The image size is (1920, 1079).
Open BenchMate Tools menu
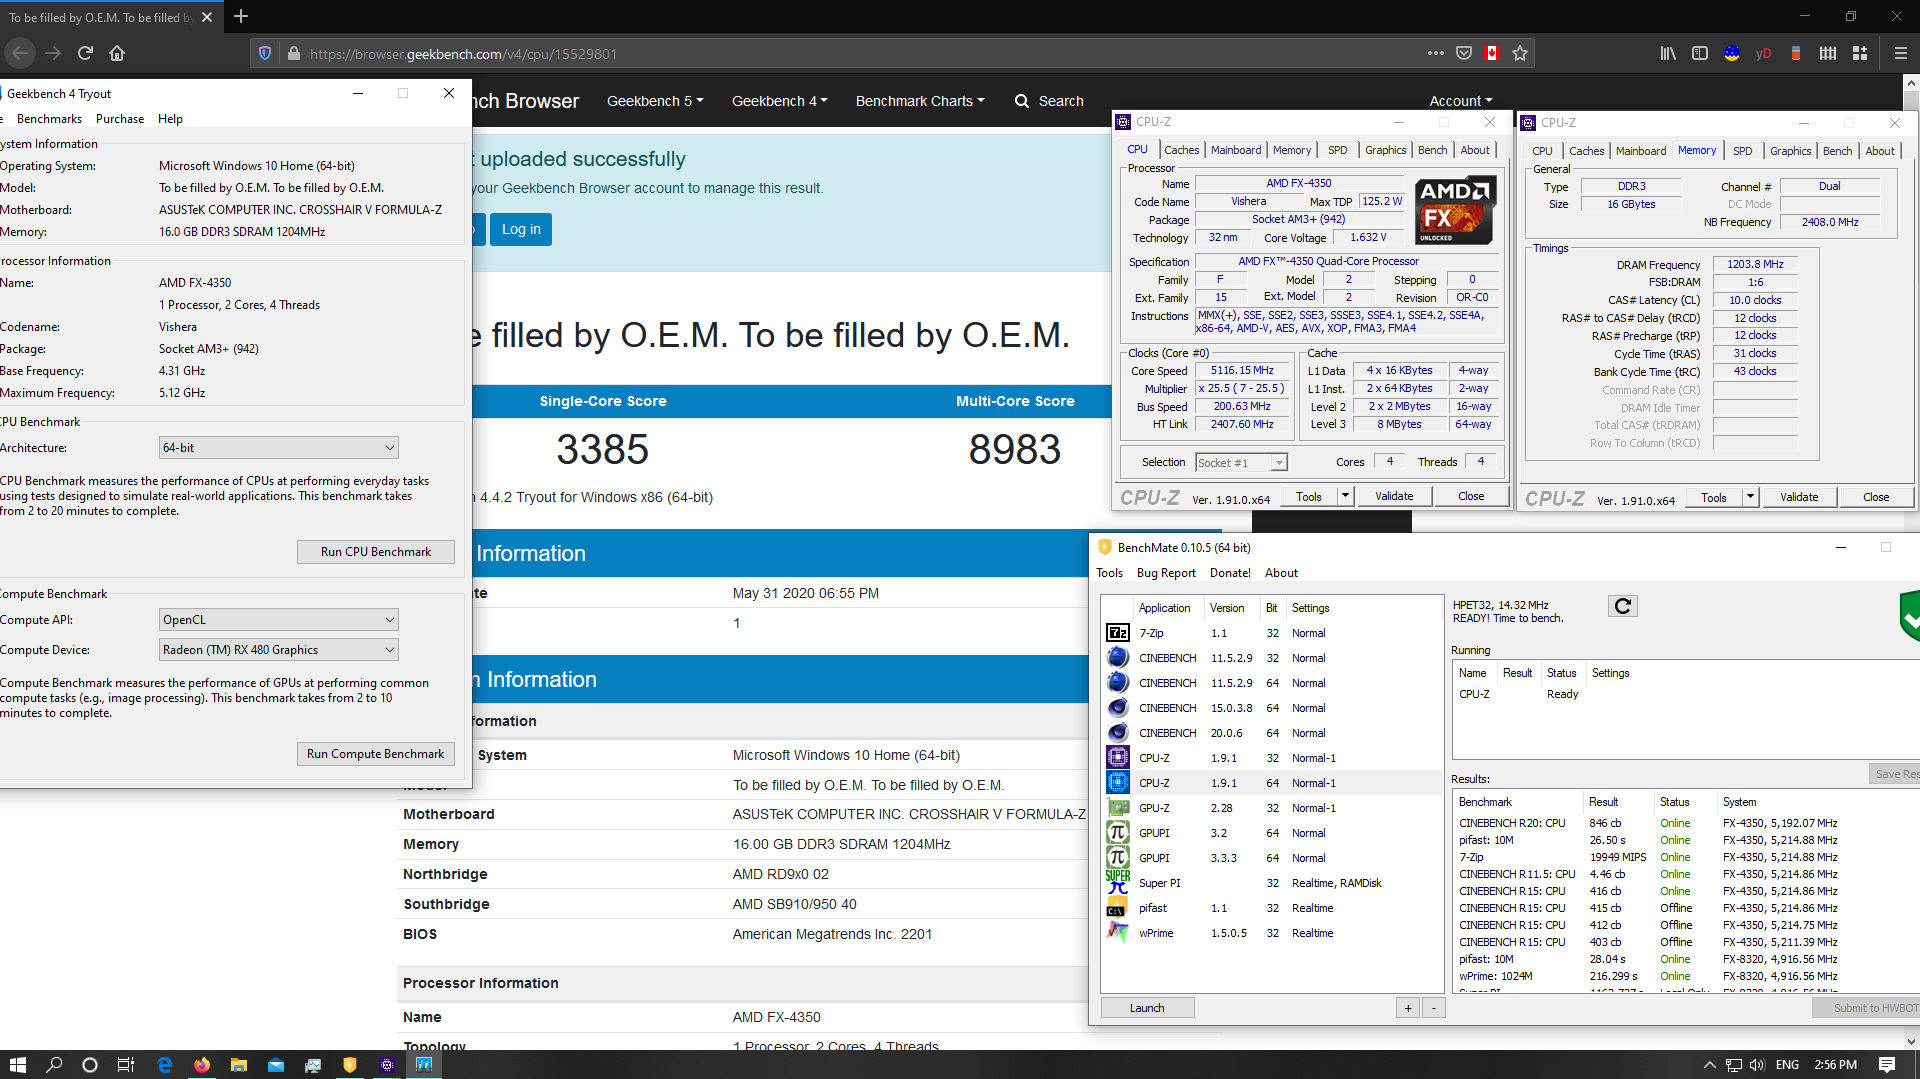coord(1109,573)
